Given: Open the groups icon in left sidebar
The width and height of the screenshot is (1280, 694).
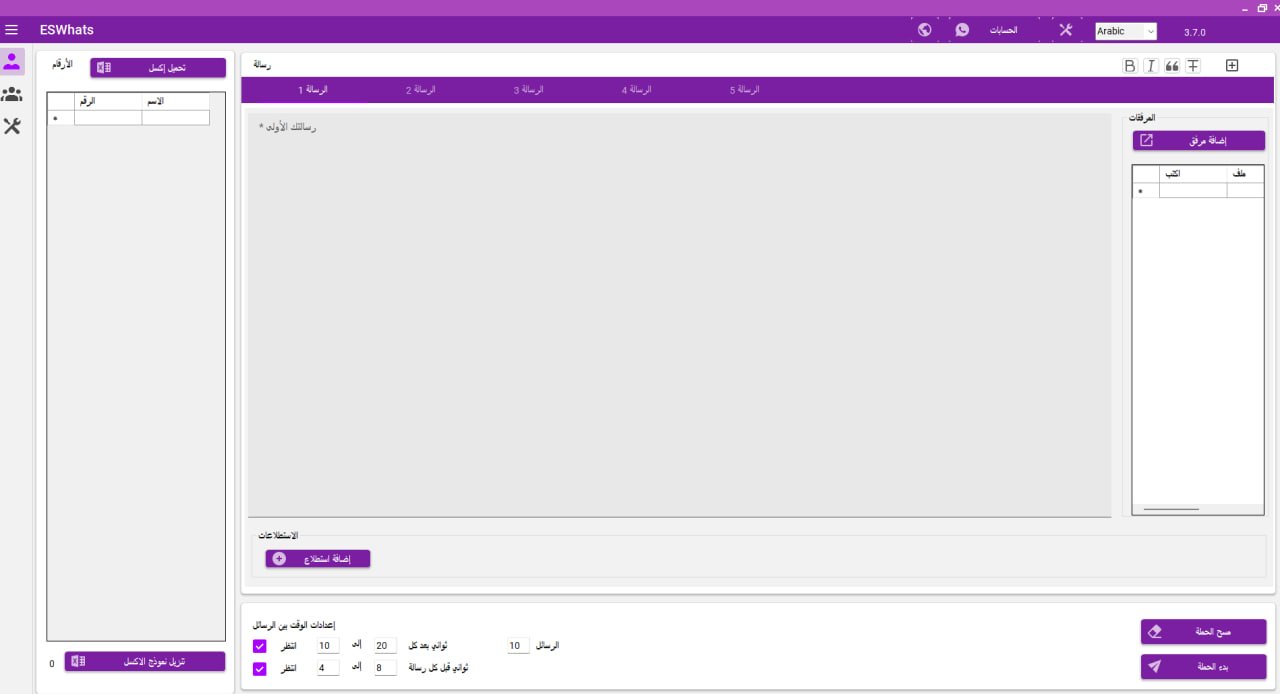Looking at the screenshot, I should [x=12, y=94].
